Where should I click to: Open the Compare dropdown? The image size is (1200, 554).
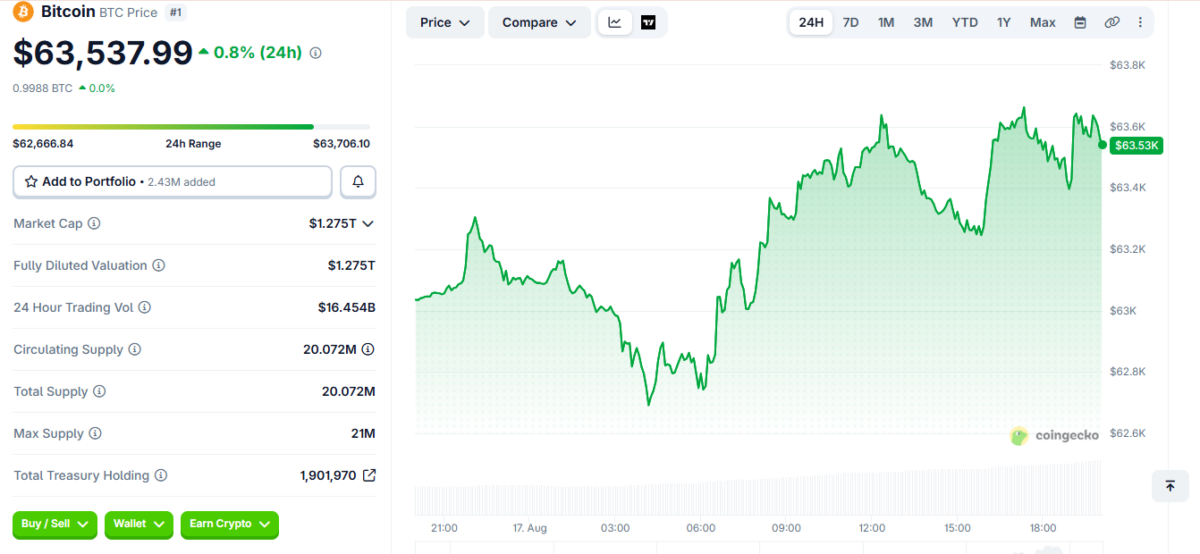[539, 22]
